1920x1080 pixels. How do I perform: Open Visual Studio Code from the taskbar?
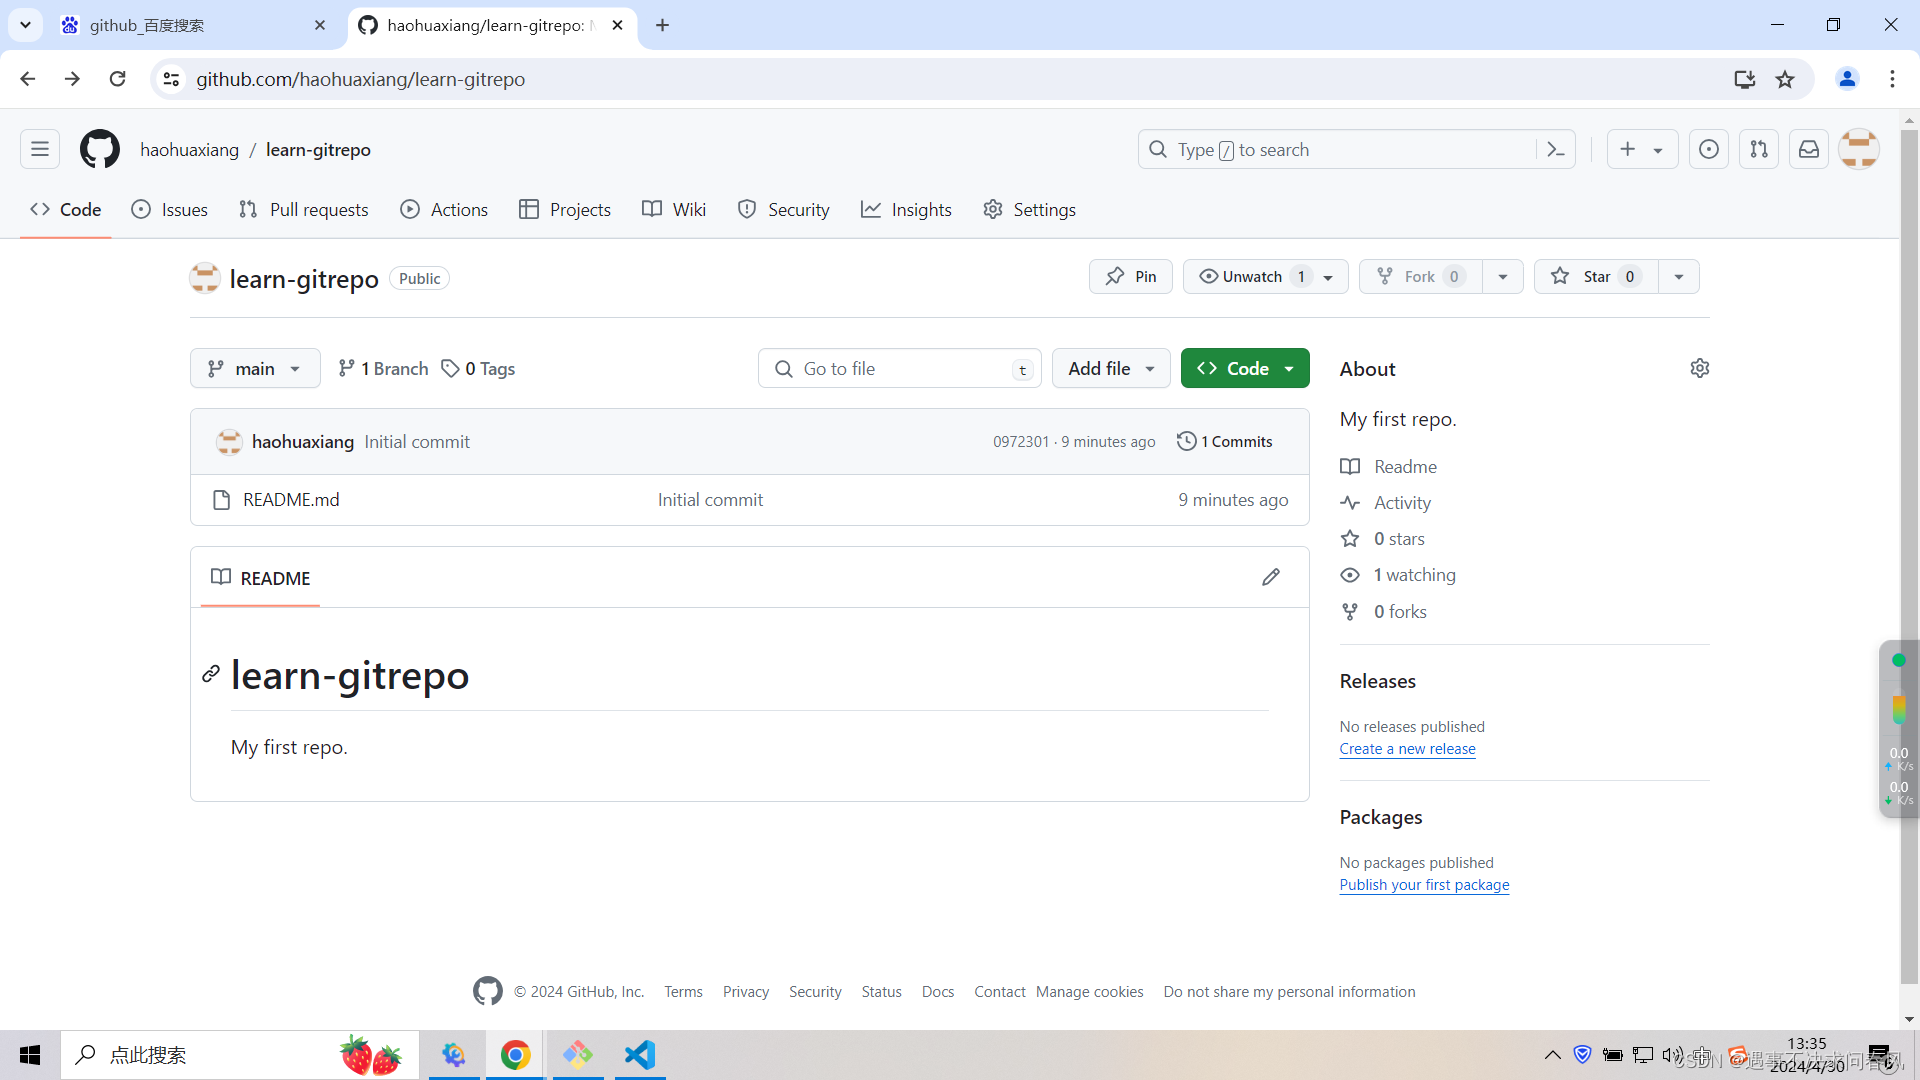tap(640, 1055)
